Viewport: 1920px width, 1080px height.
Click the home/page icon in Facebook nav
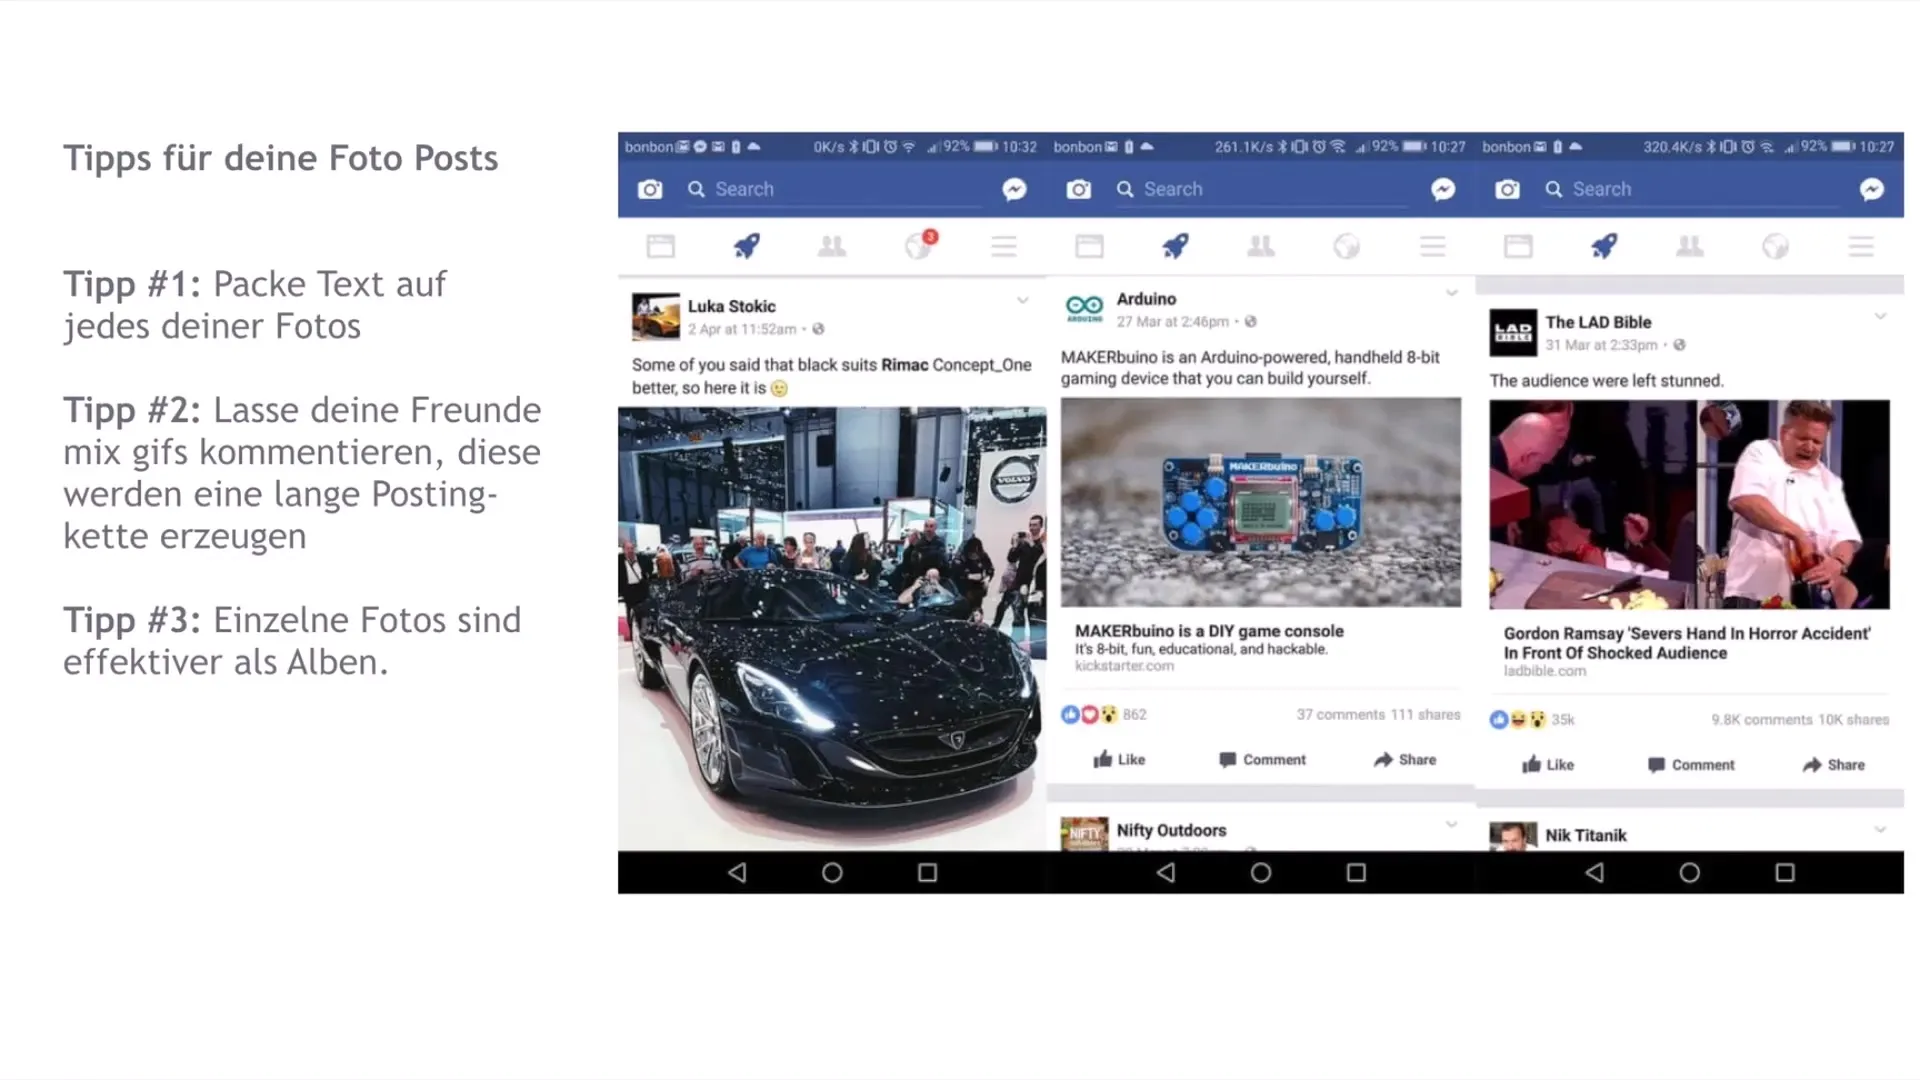tap(662, 247)
